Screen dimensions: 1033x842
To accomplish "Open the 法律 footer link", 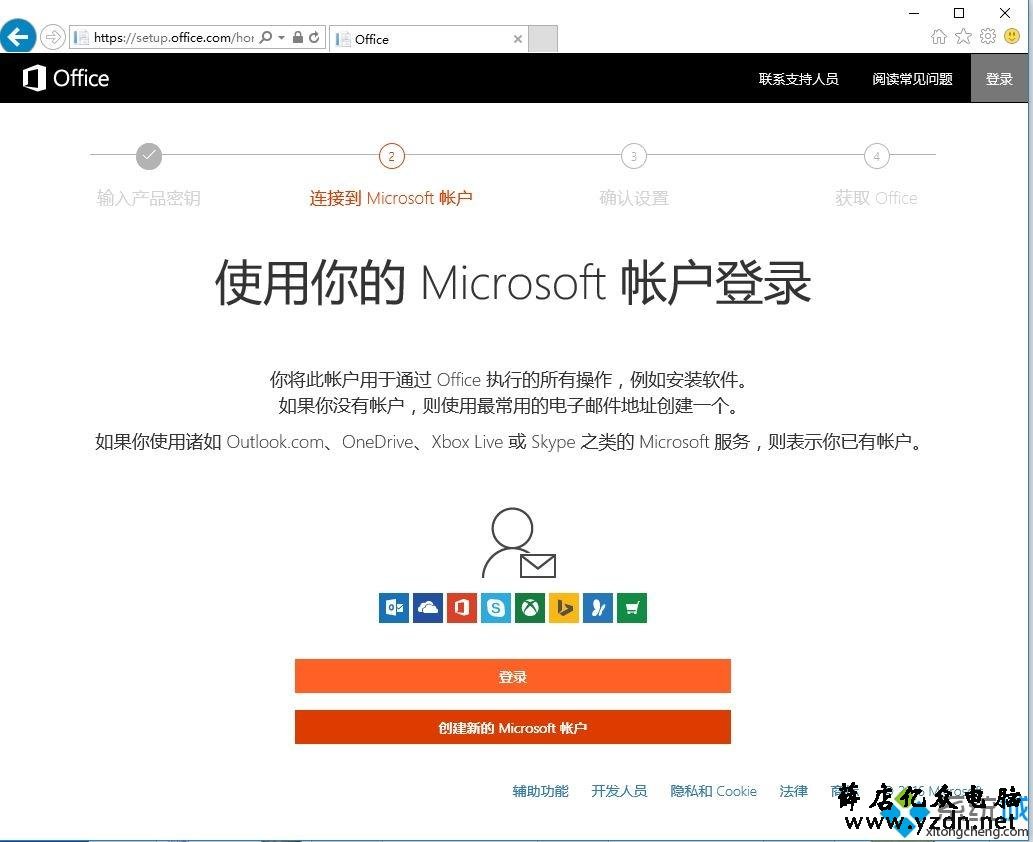I will pos(793,791).
